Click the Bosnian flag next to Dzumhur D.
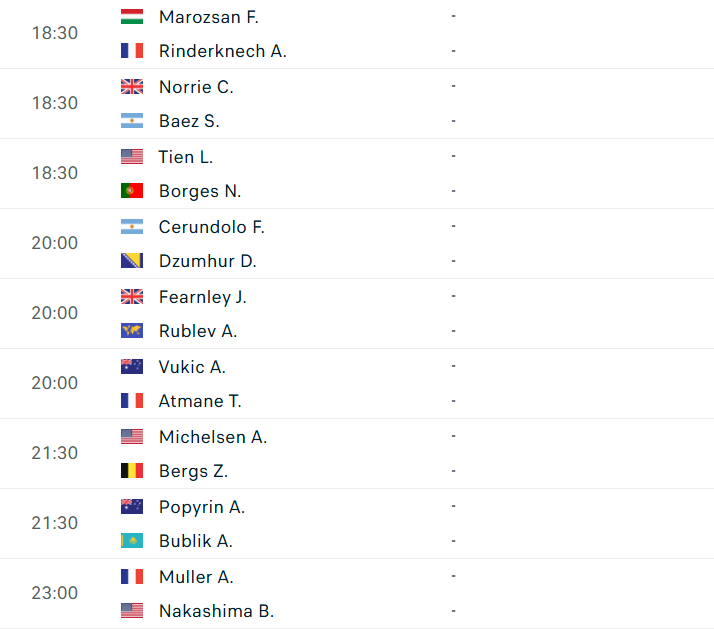The image size is (714, 629). point(132,261)
